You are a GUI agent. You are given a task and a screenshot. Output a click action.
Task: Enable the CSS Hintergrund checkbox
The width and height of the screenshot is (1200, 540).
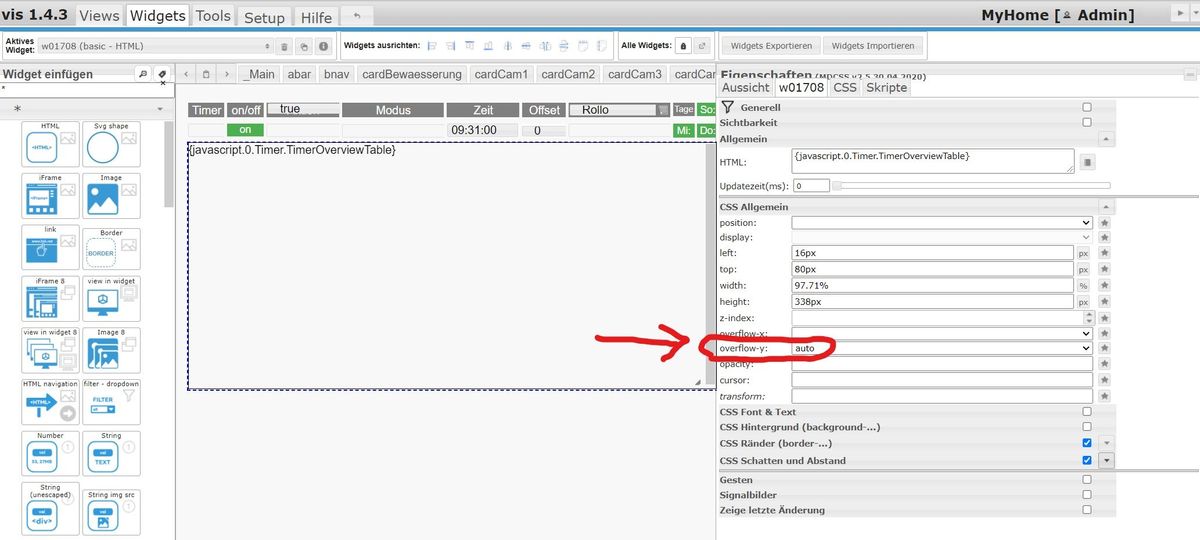1087,427
